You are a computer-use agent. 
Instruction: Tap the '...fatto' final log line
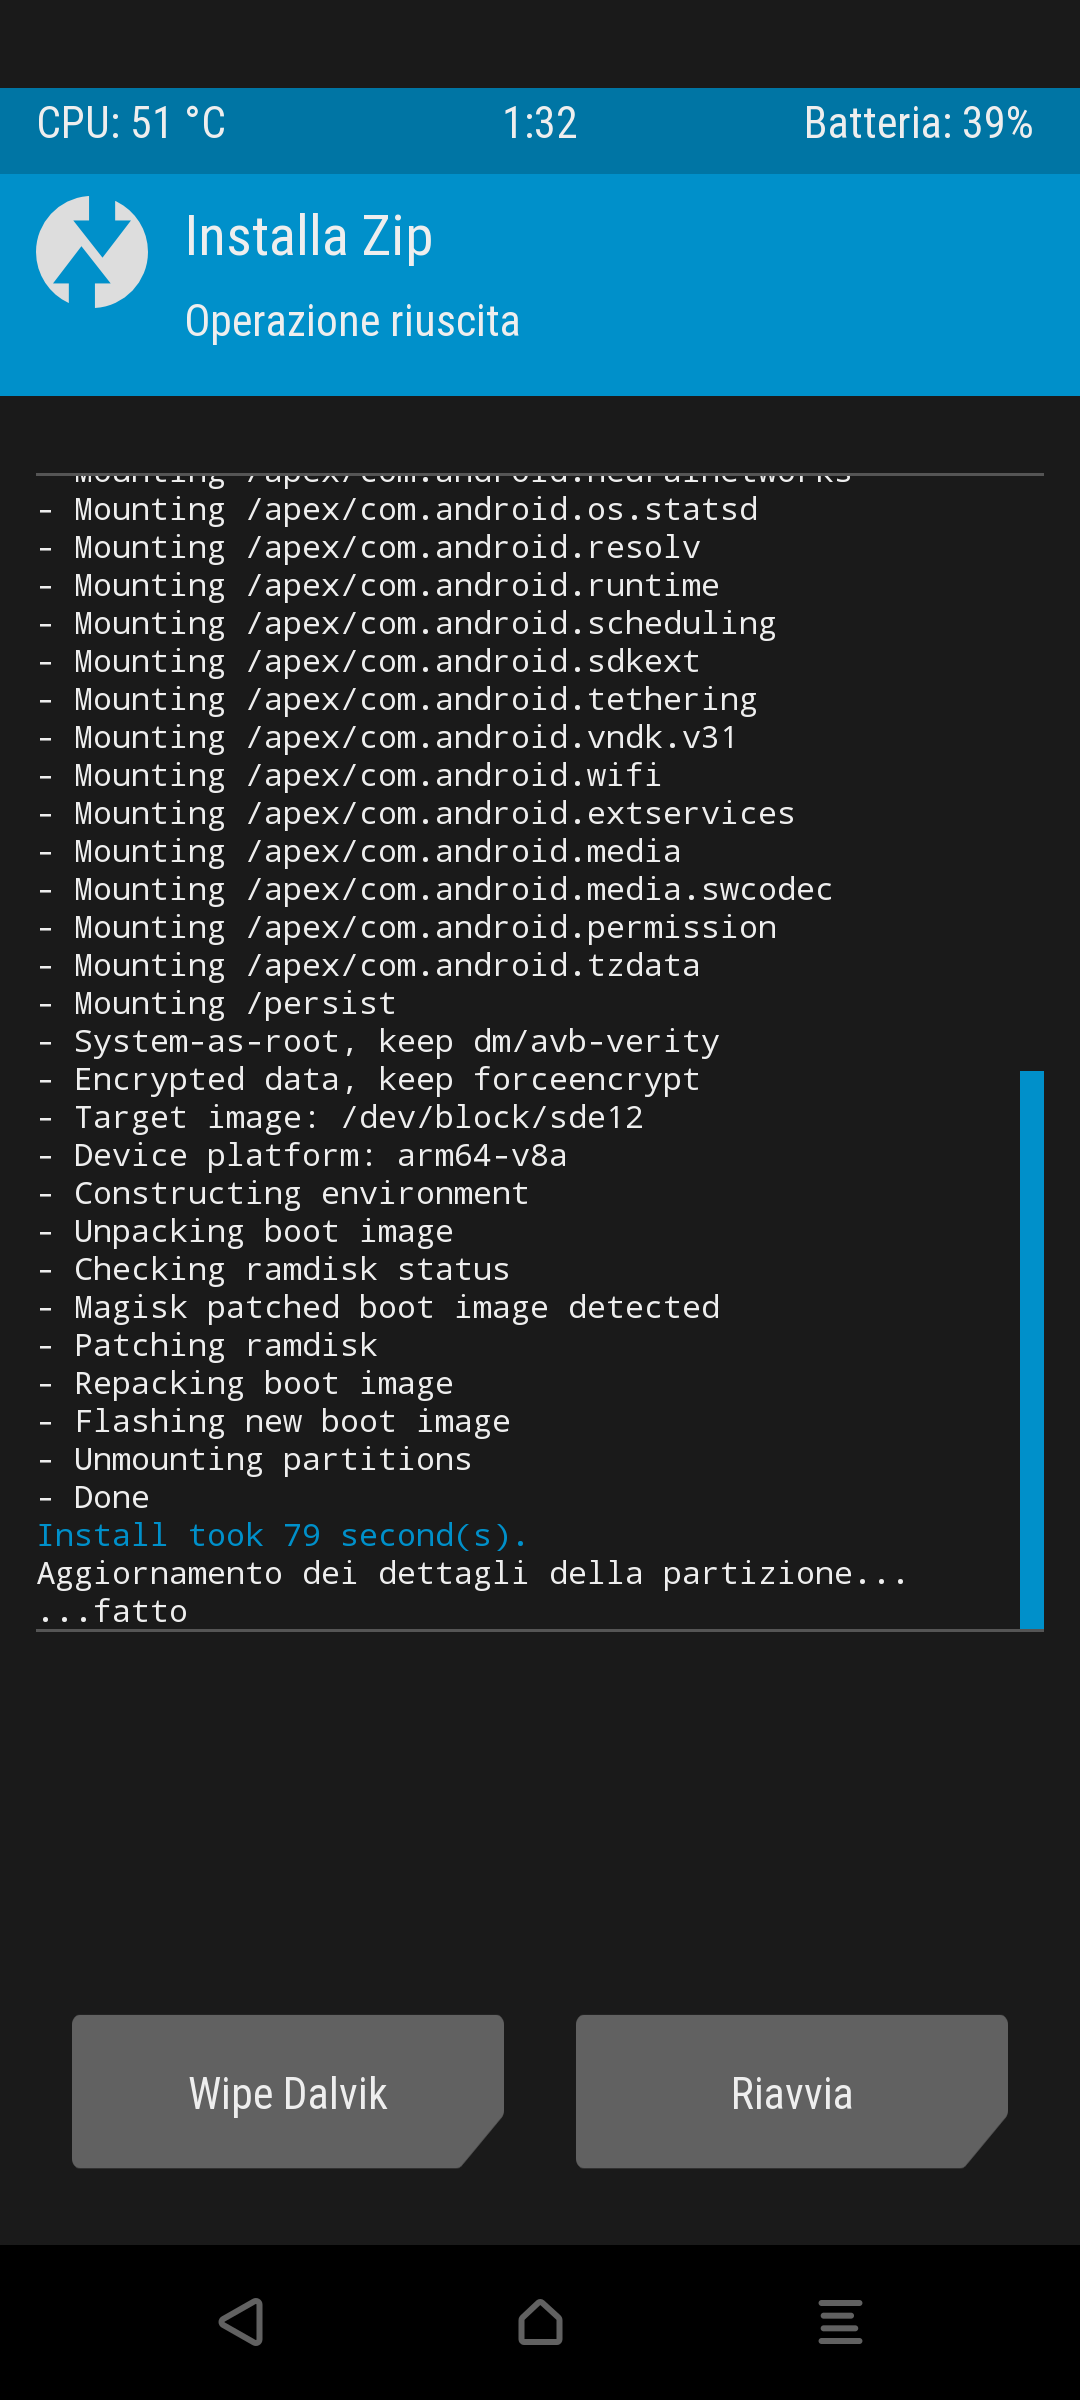point(112,1611)
